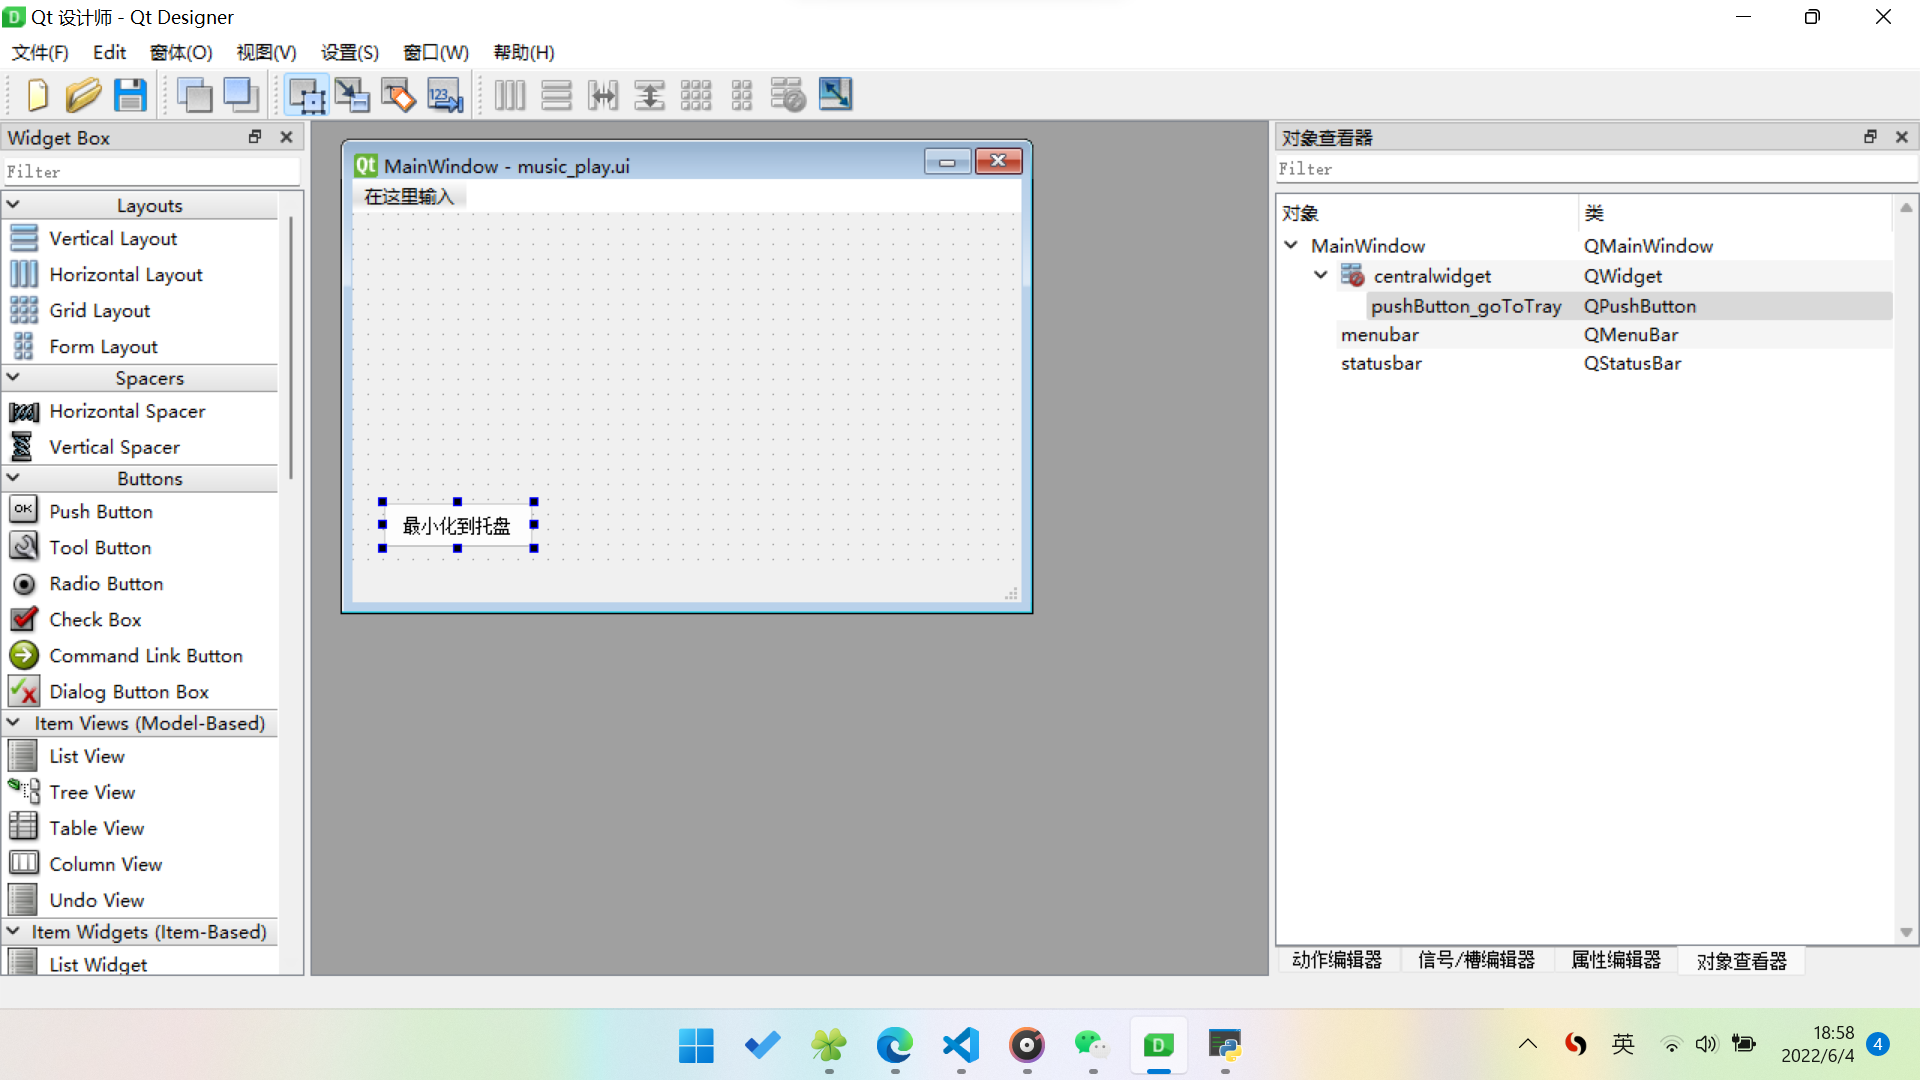
Task: Click the 最小化到托盘 button on form
Action: click(457, 525)
